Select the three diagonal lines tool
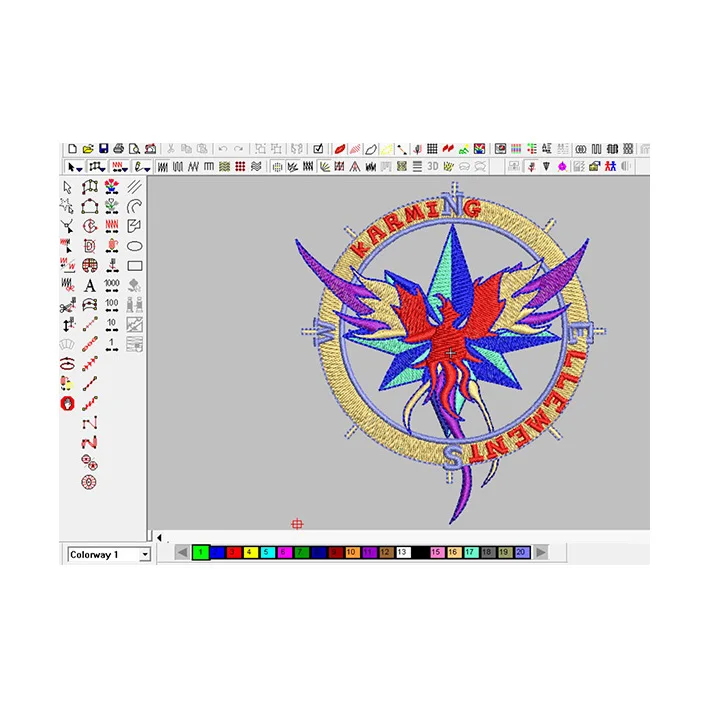Screen dimensions: 709x709 click(x=135, y=187)
